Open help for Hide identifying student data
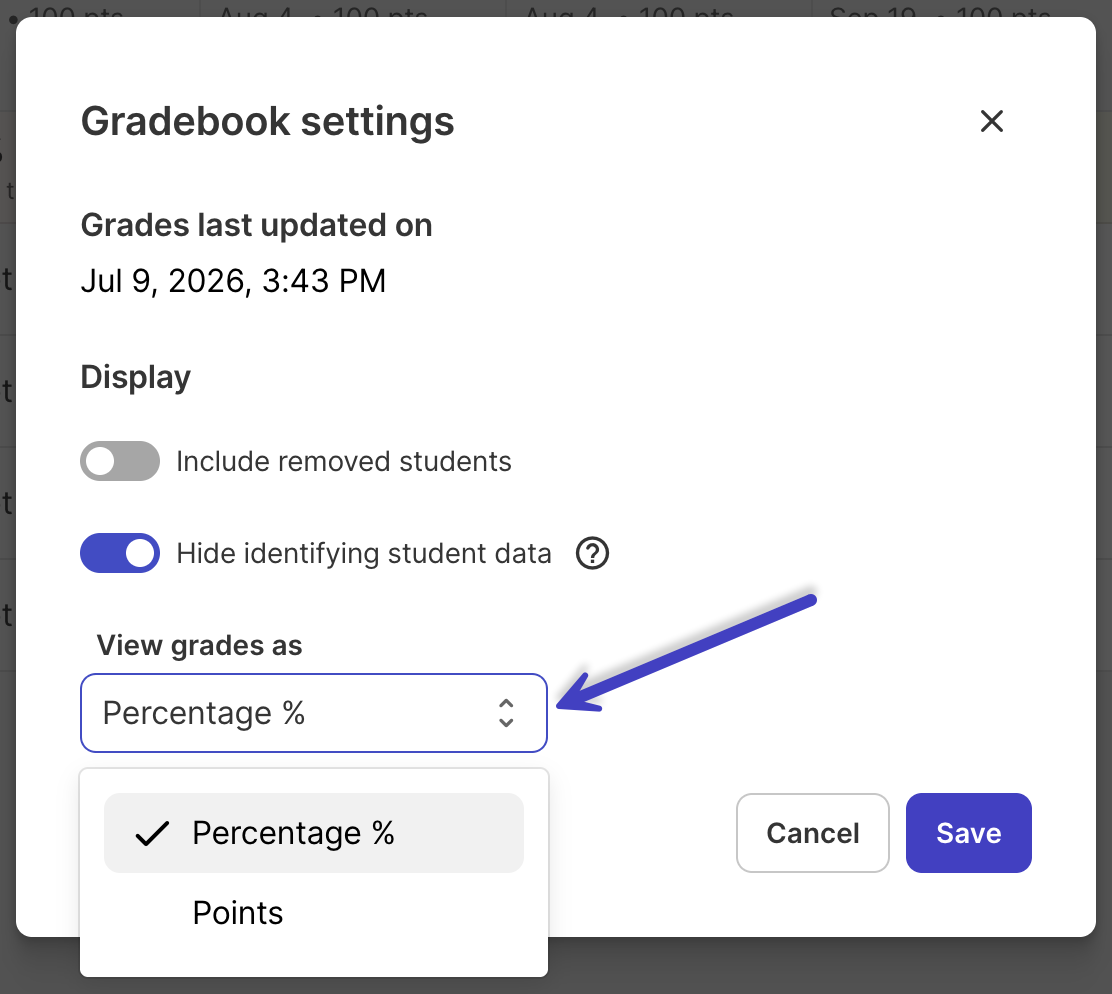 592,554
